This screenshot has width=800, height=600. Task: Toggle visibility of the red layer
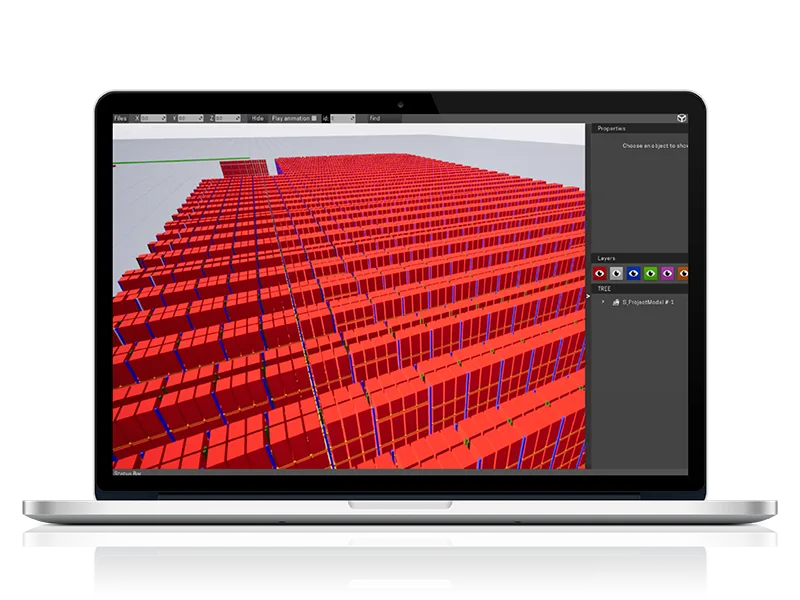pyautogui.click(x=599, y=274)
